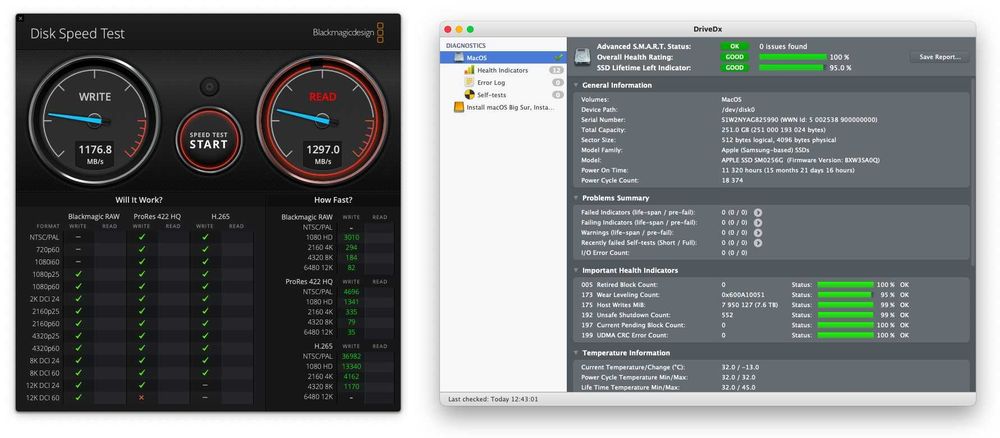
Task: Select MacOS drive in DriveDx sidebar
Action: (503, 57)
